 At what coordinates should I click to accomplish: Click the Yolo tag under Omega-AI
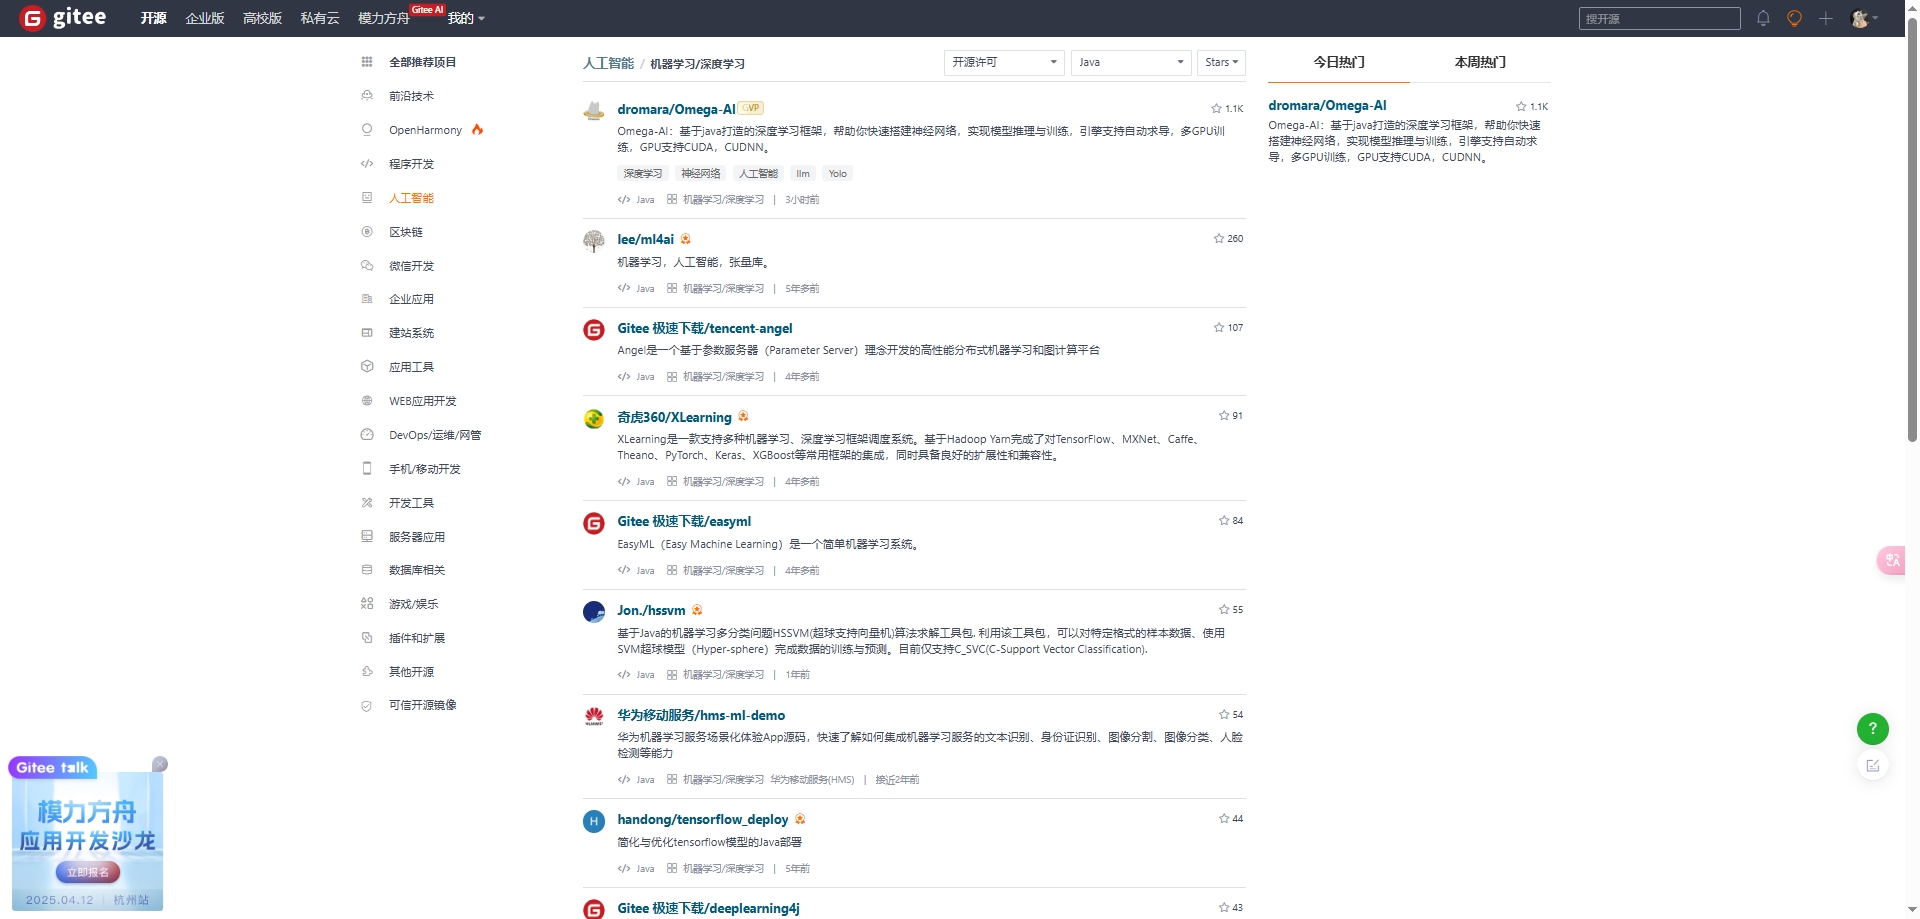(837, 173)
